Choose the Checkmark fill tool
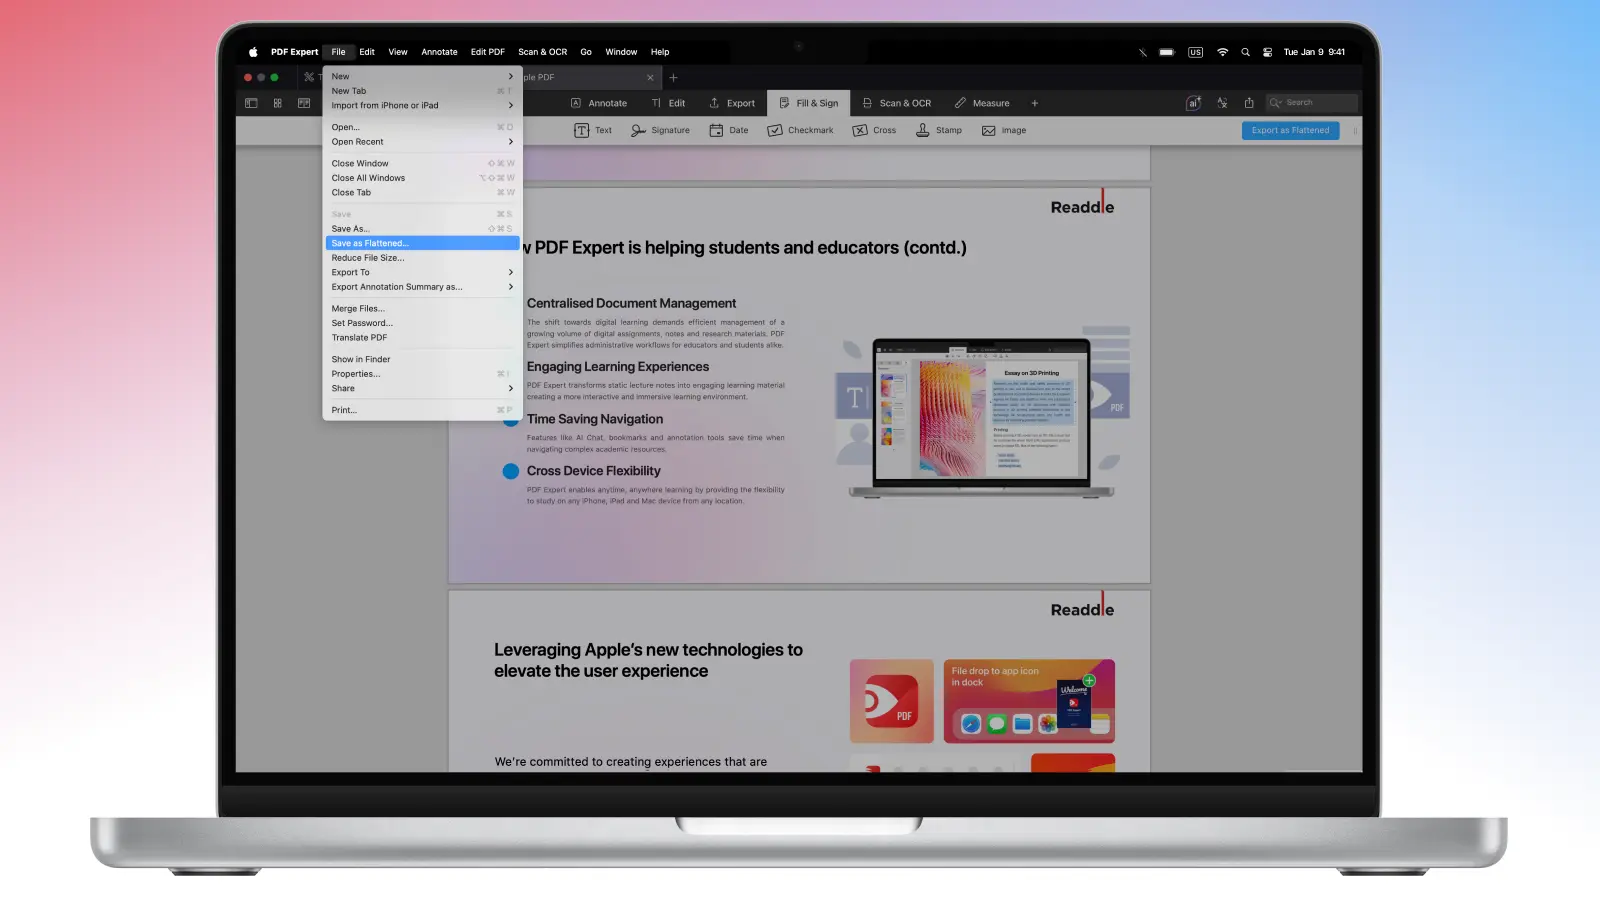 coord(800,130)
